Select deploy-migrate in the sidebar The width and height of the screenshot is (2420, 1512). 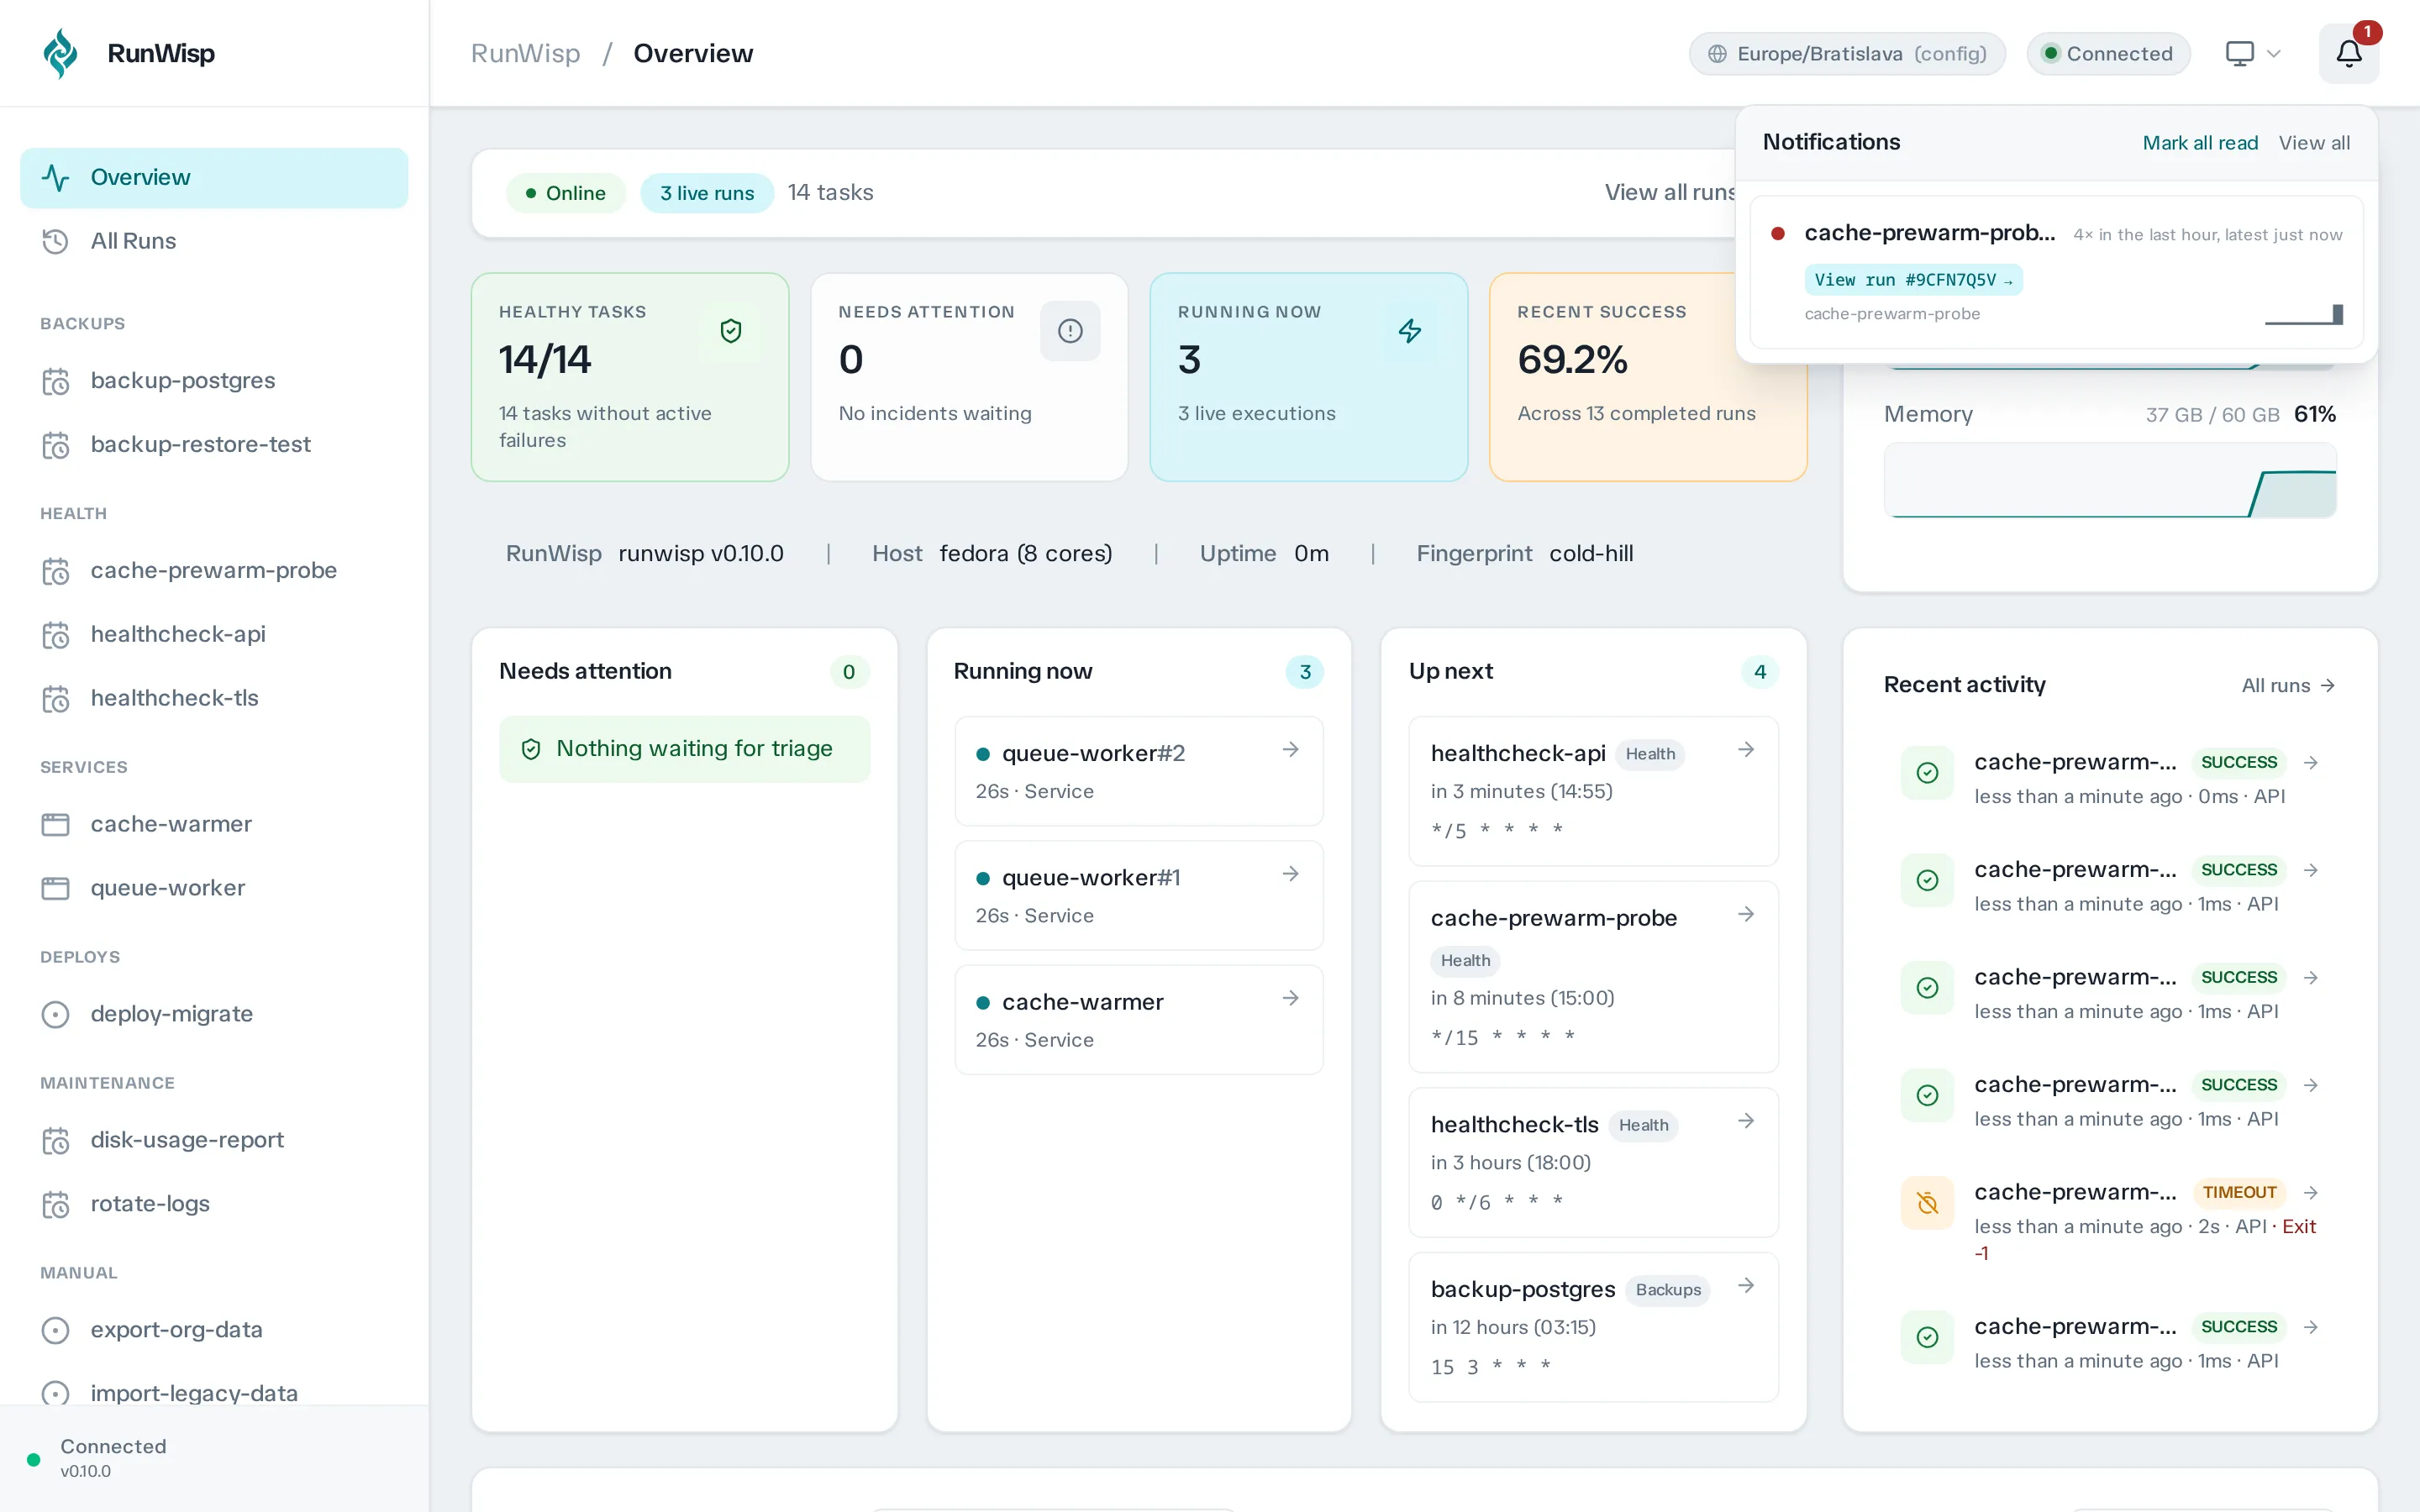click(x=214, y=1014)
